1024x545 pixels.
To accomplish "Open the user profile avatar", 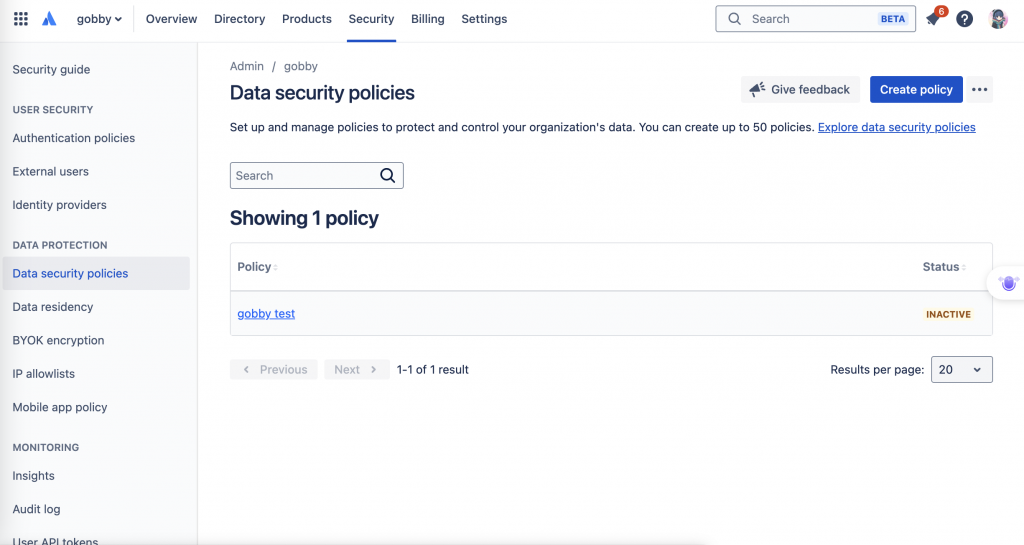I will coord(997,19).
